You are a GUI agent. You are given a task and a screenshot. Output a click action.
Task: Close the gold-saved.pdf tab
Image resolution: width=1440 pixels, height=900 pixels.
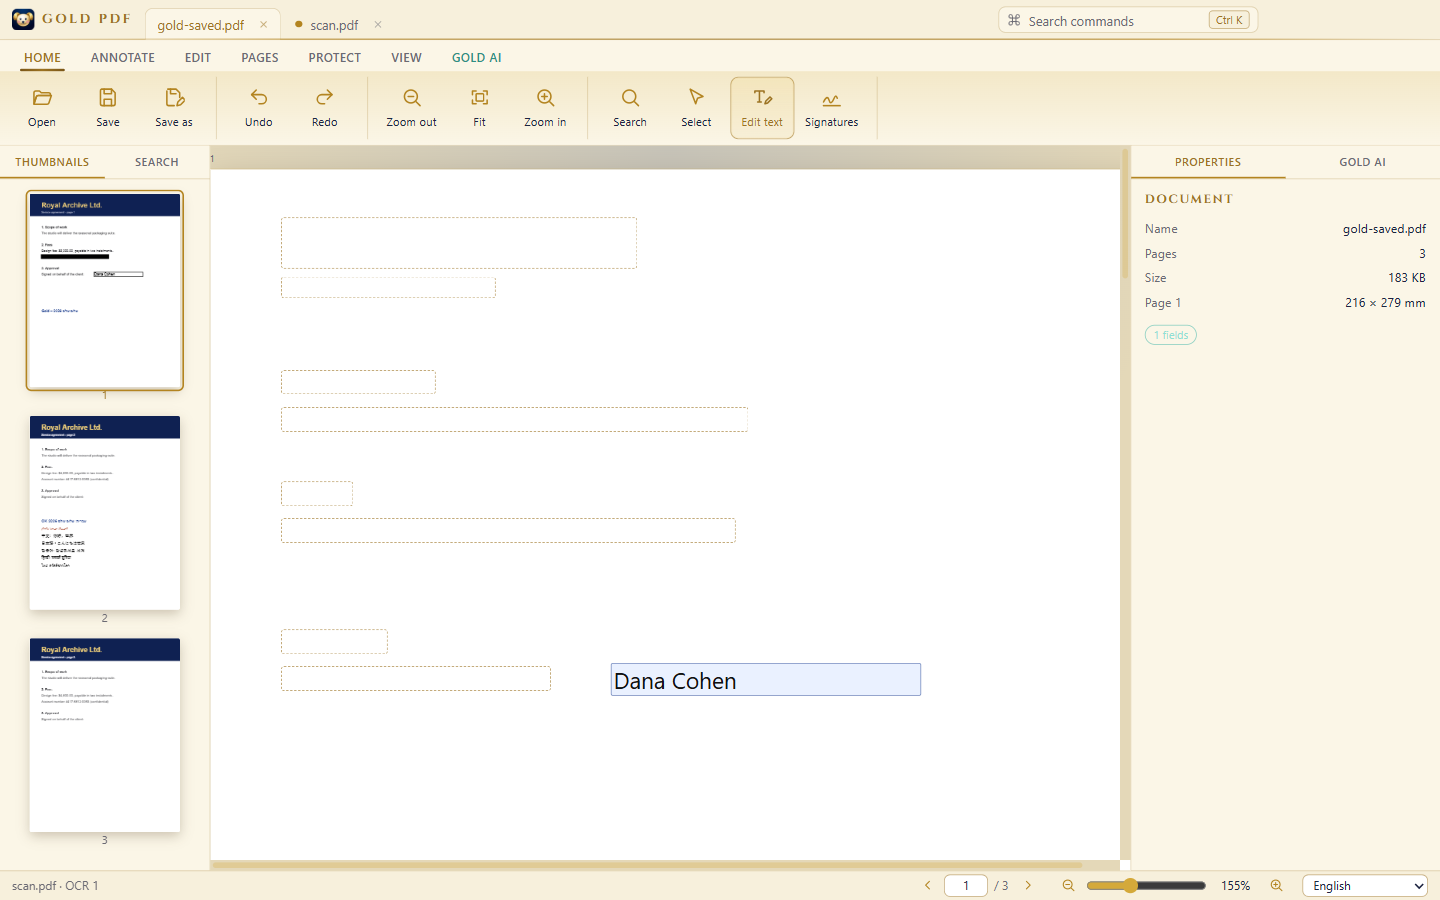coord(264,24)
